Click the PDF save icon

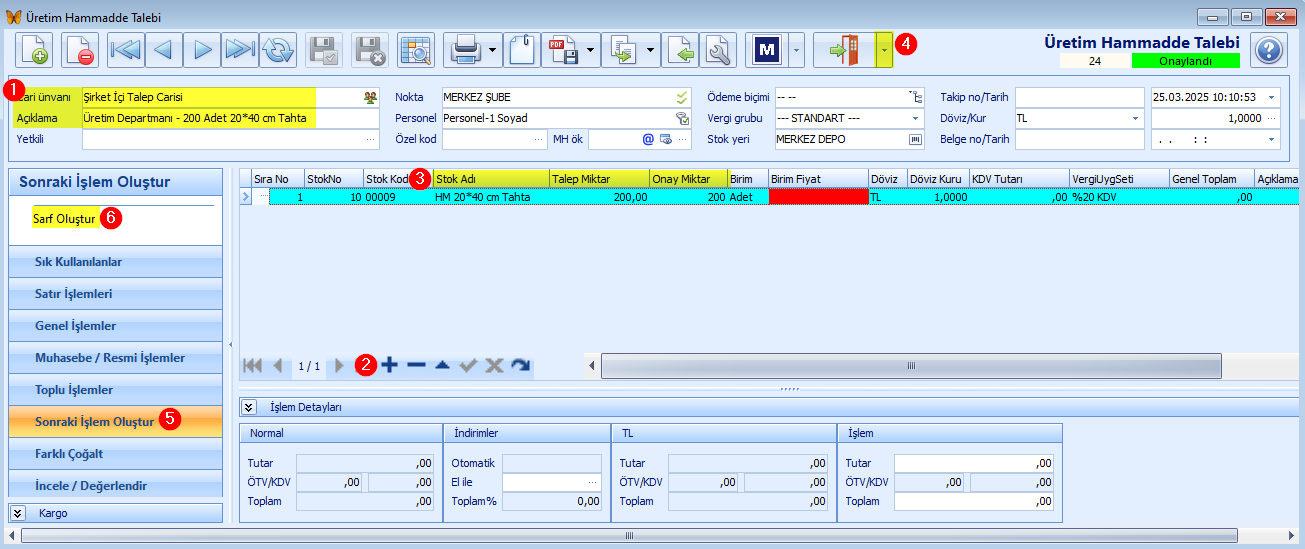click(563, 49)
